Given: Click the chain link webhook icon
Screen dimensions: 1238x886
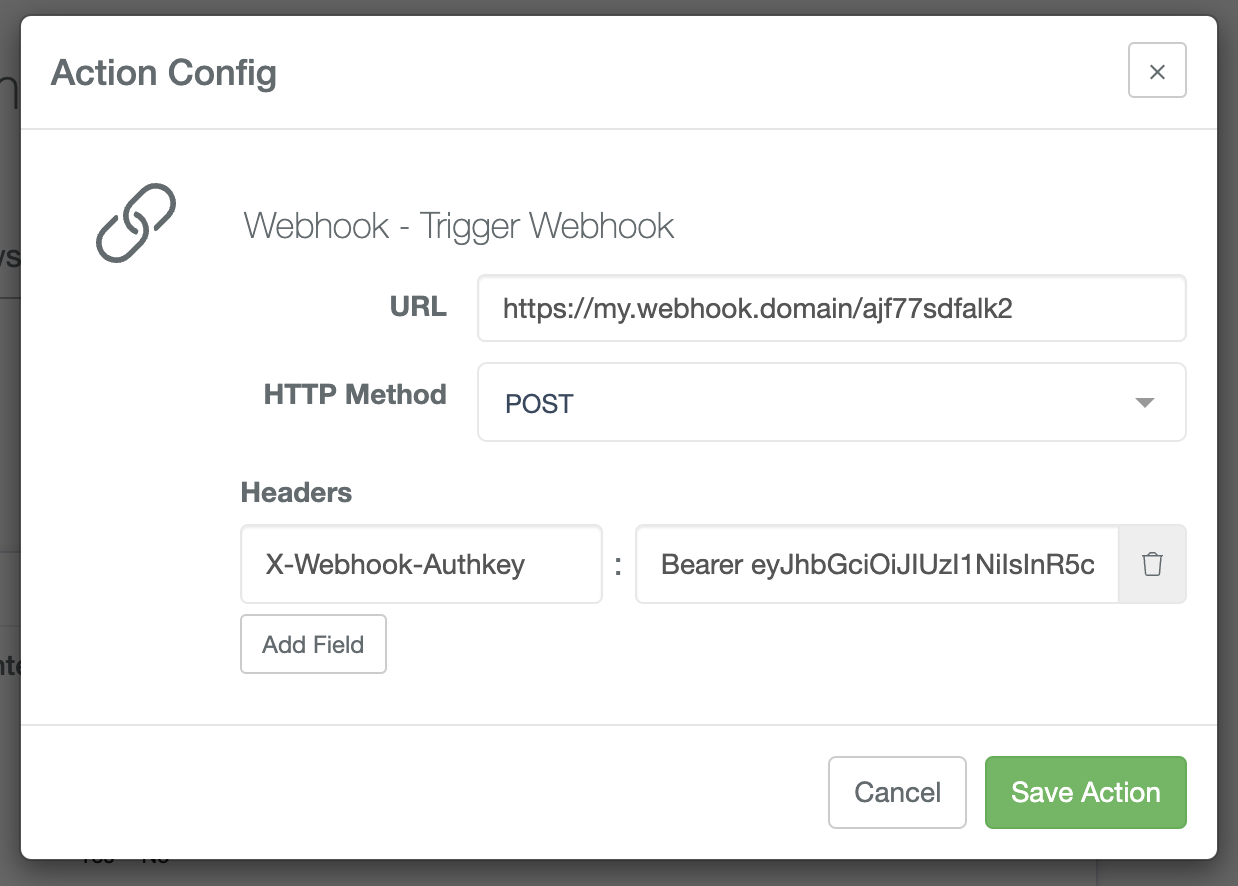Looking at the screenshot, I should click(135, 223).
